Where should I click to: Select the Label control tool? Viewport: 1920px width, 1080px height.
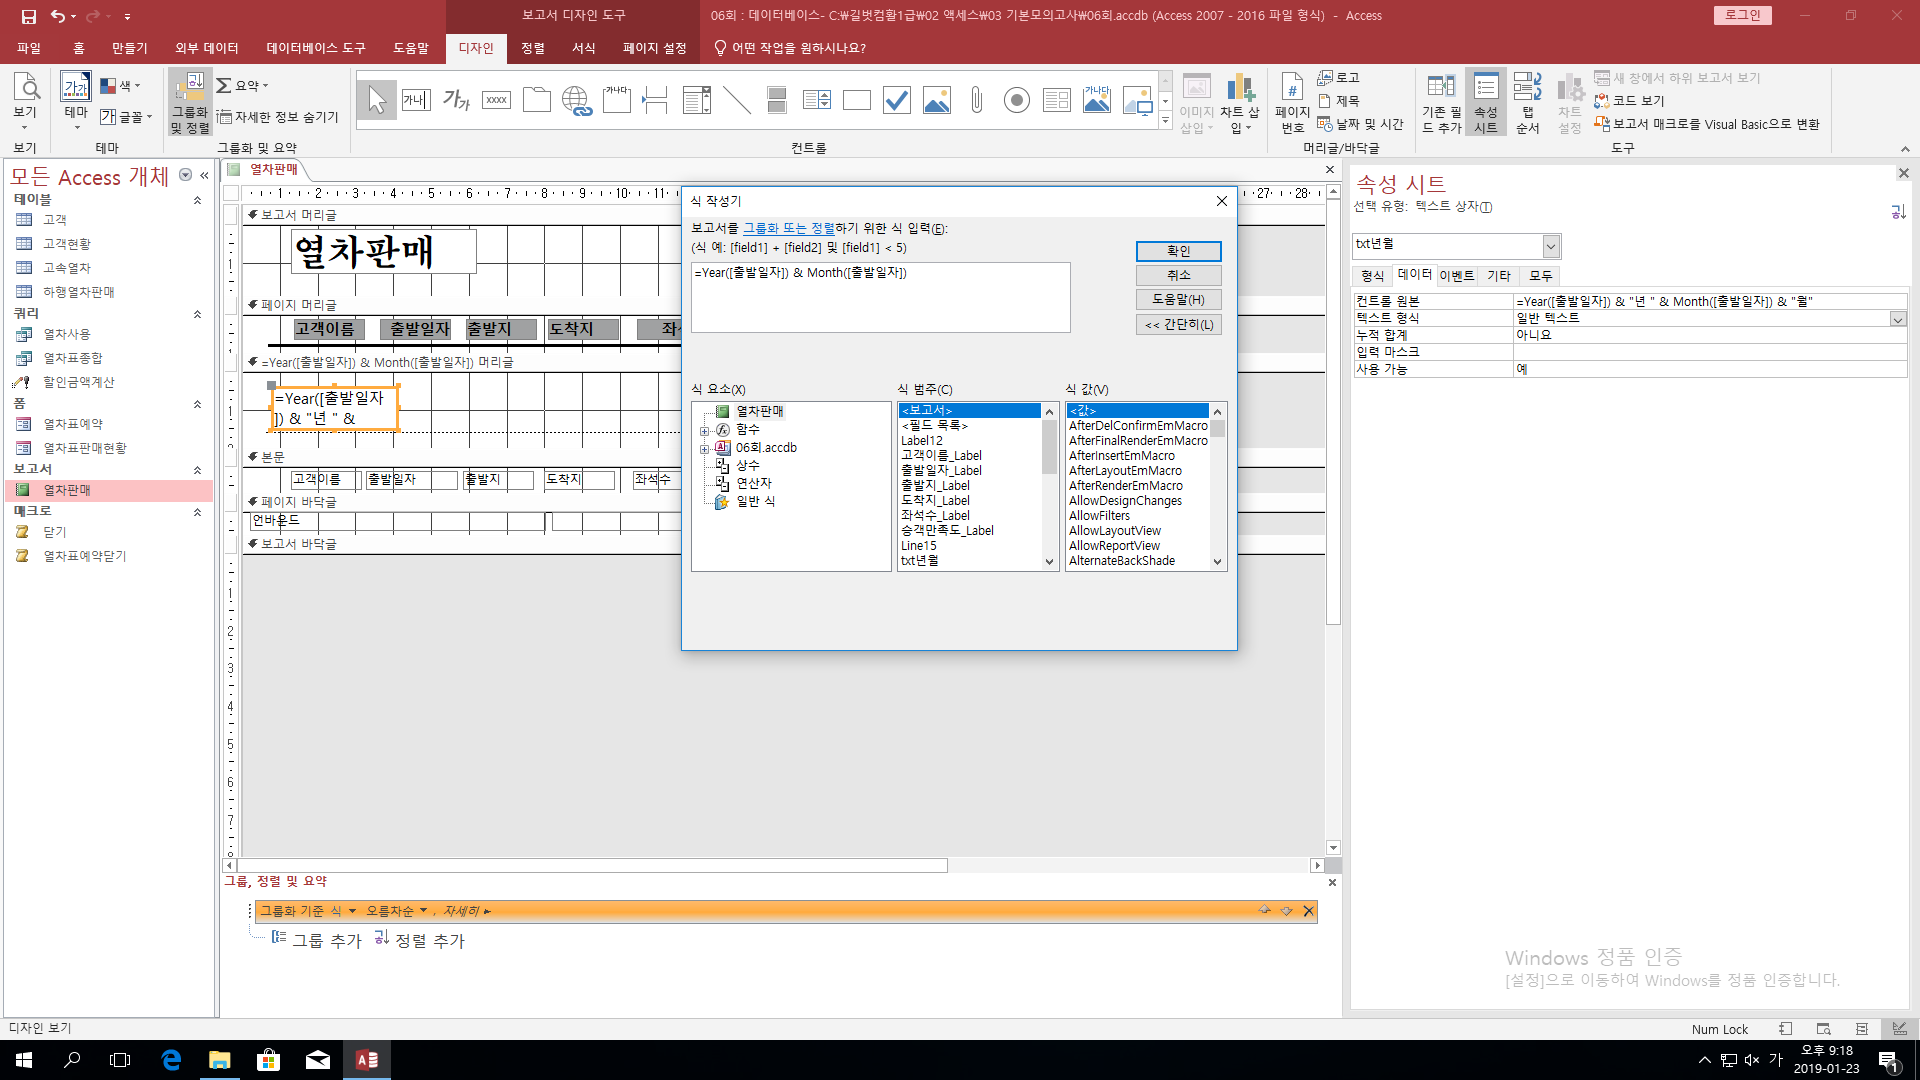tap(456, 100)
